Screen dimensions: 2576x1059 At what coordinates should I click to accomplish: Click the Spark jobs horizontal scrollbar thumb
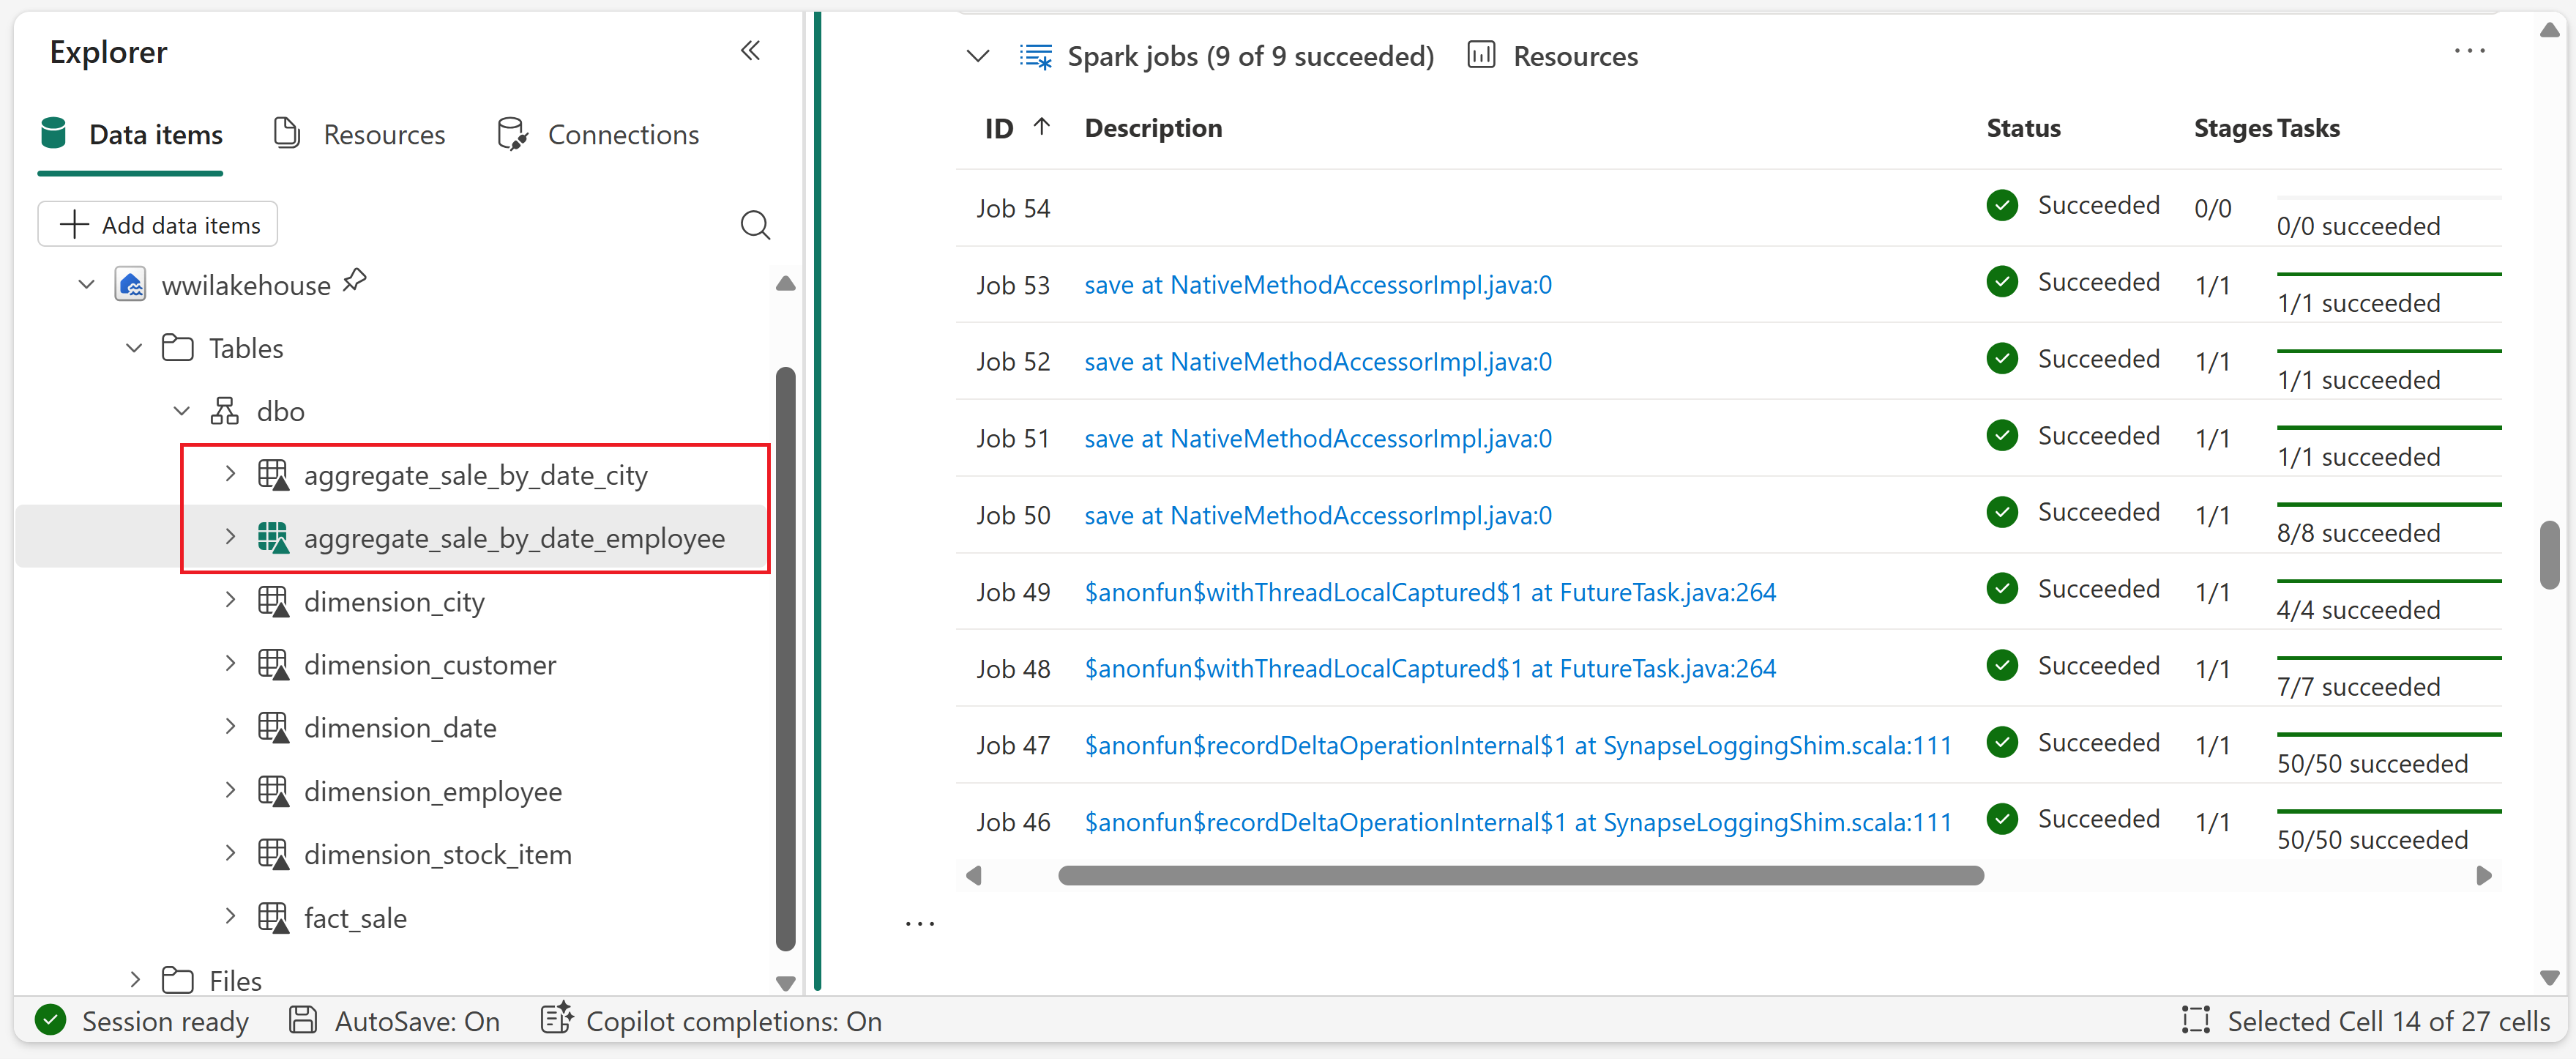click(x=1520, y=875)
